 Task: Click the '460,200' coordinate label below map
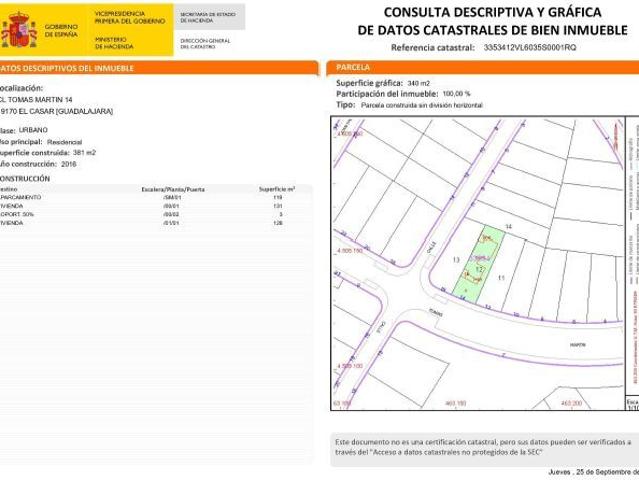(571, 403)
